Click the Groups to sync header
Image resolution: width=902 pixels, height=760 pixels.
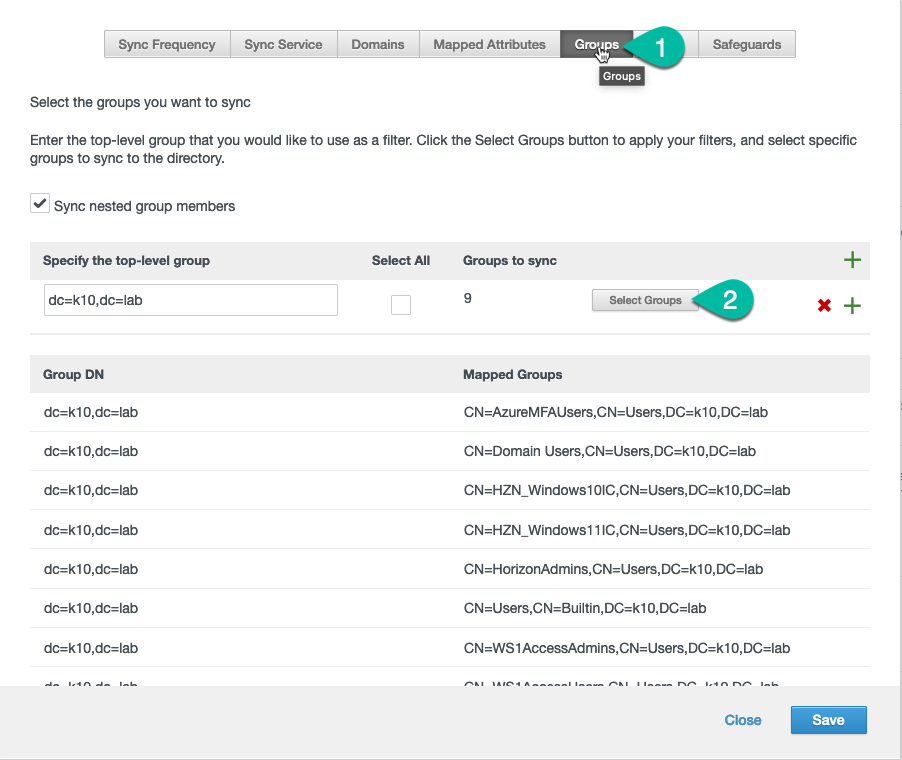click(x=510, y=261)
